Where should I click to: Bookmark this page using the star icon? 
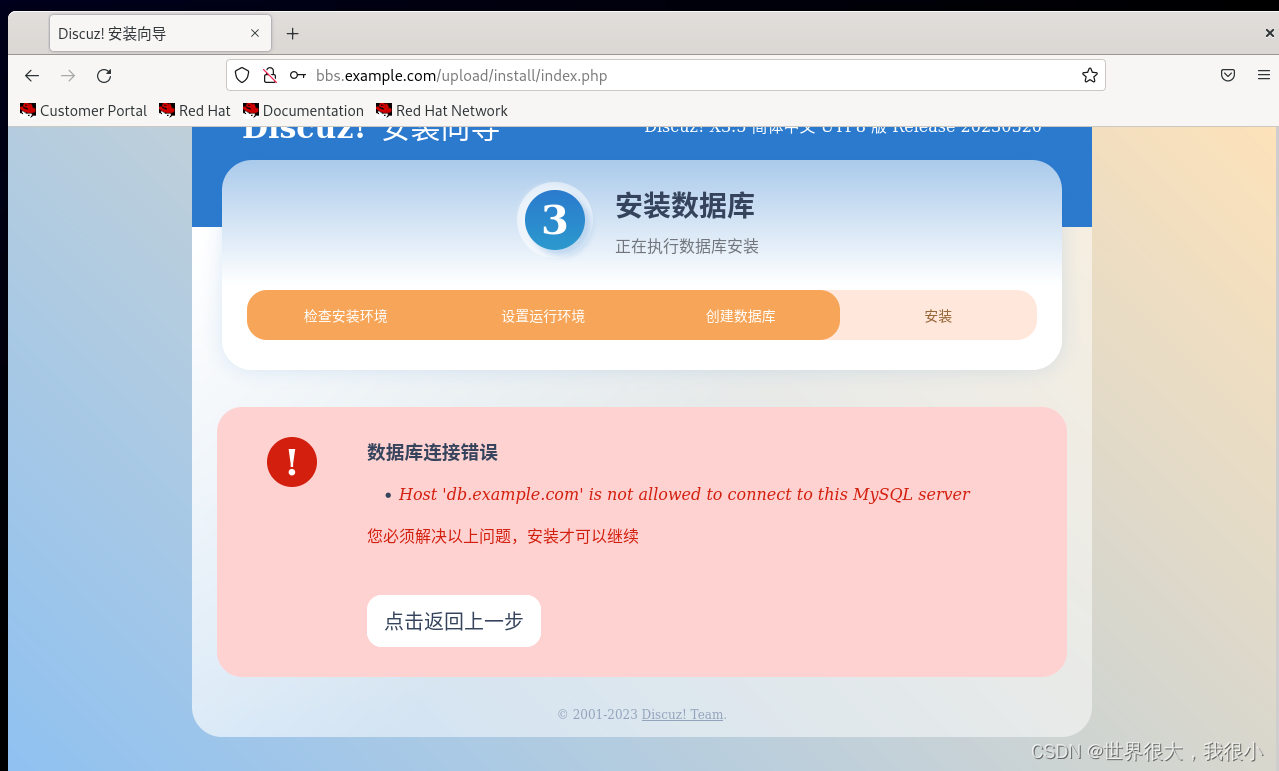pyautogui.click(x=1089, y=75)
